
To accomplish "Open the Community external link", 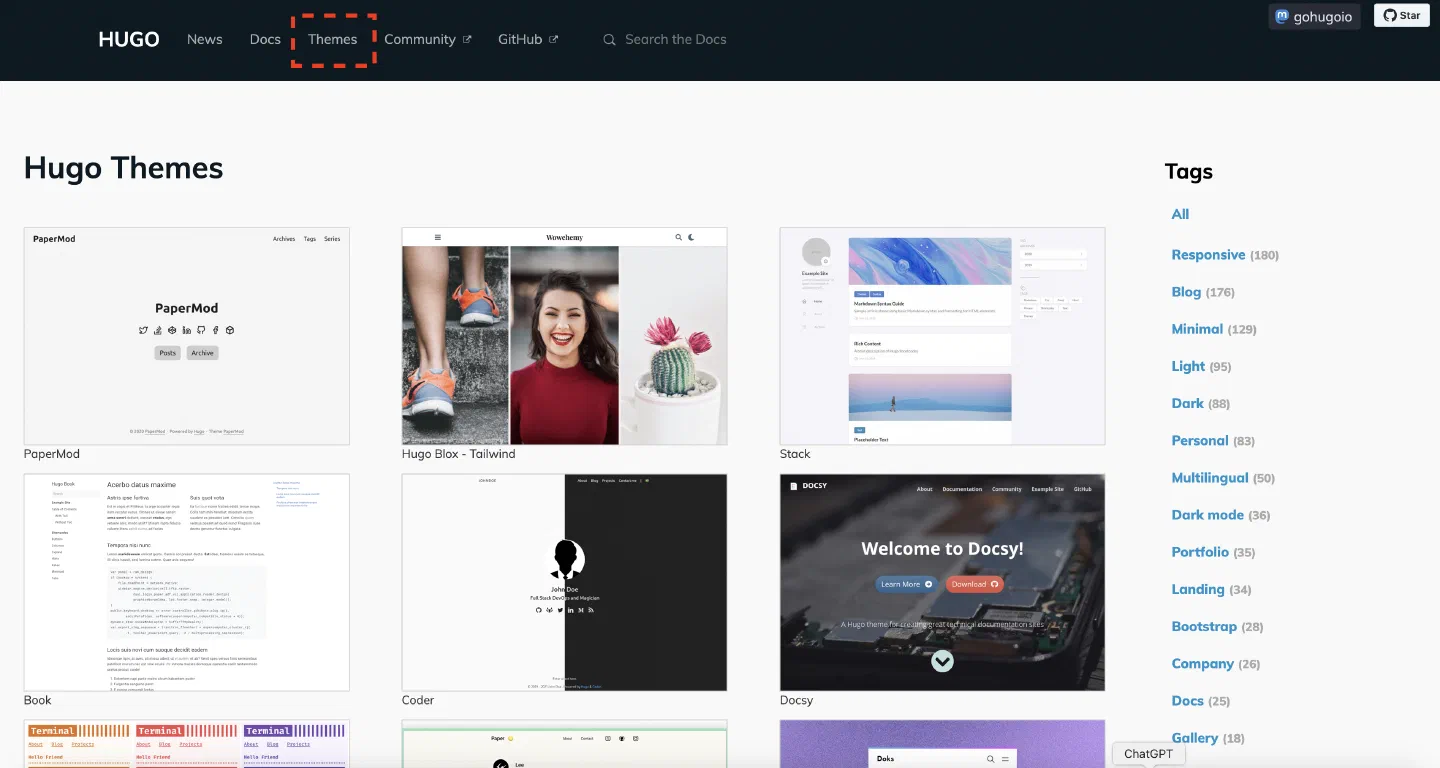I will 428,40.
